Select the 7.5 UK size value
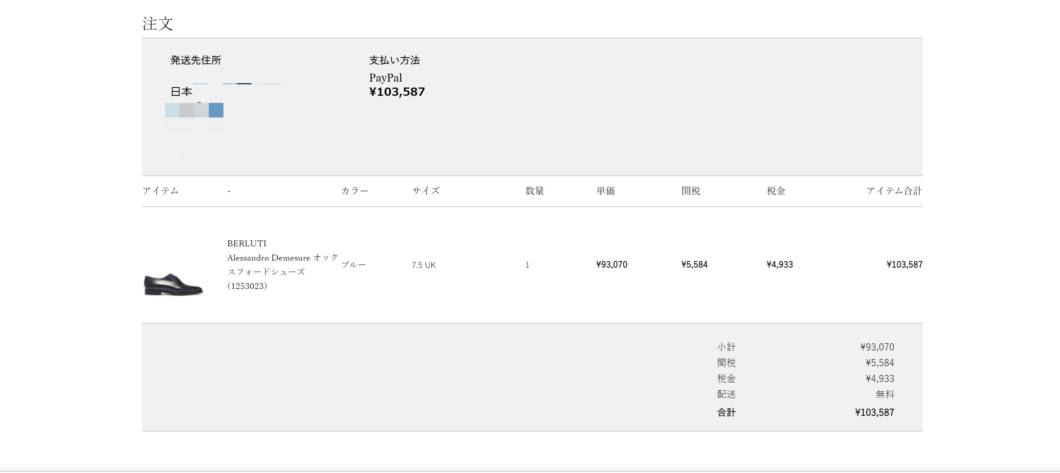The image size is (1060, 473). [x=424, y=265]
